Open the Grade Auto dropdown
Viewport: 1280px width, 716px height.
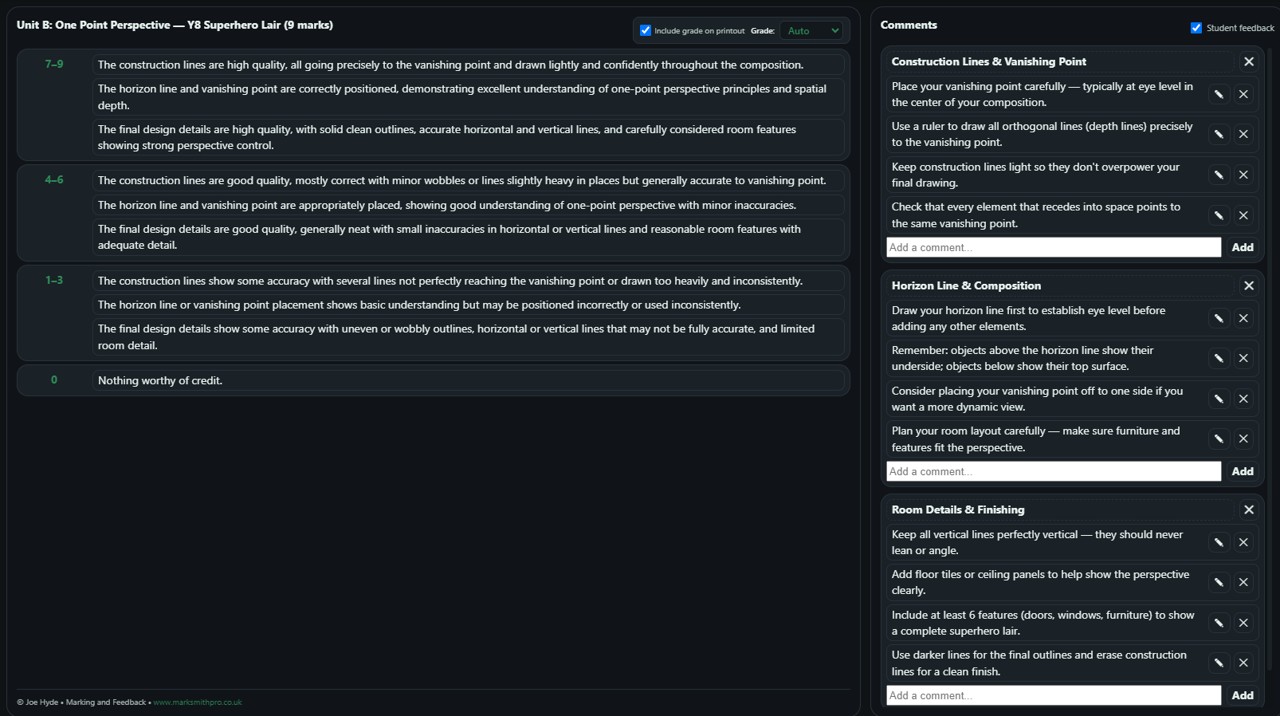click(812, 31)
